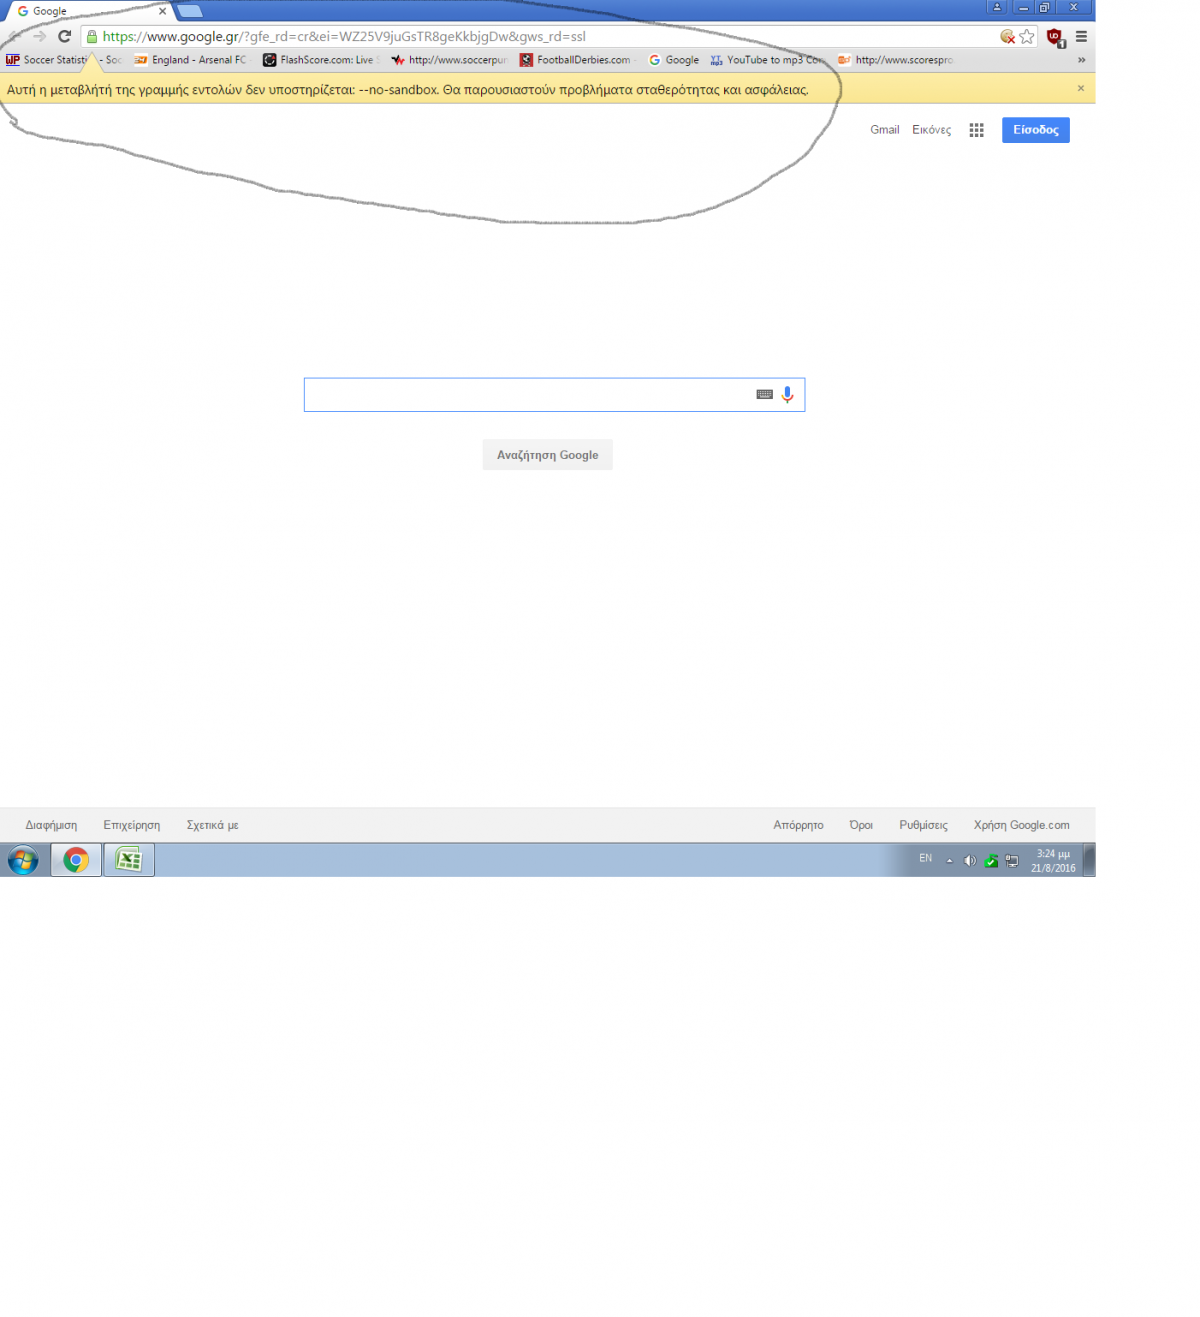This screenshot has height=1317, width=1200.
Task: Click the Αναζήτηση Google search button
Action: click(x=547, y=455)
